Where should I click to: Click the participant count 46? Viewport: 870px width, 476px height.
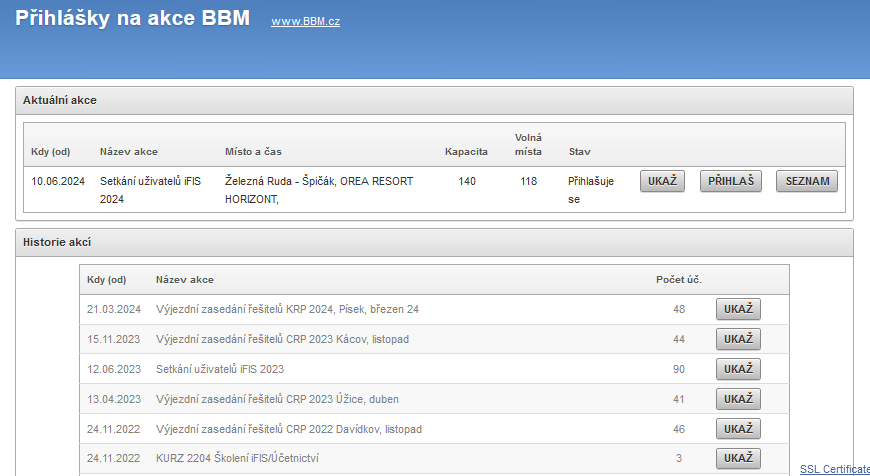(679, 429)
